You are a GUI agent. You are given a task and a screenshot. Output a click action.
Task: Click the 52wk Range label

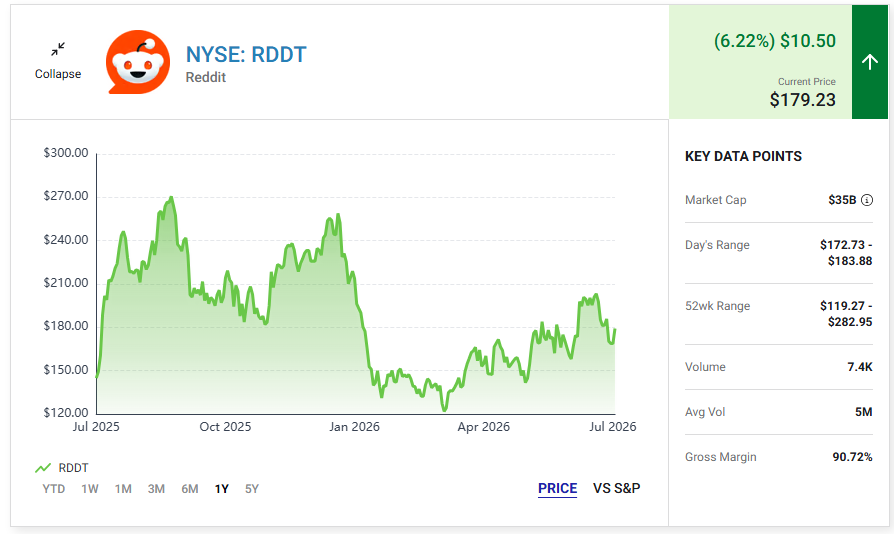coord(717,306)
